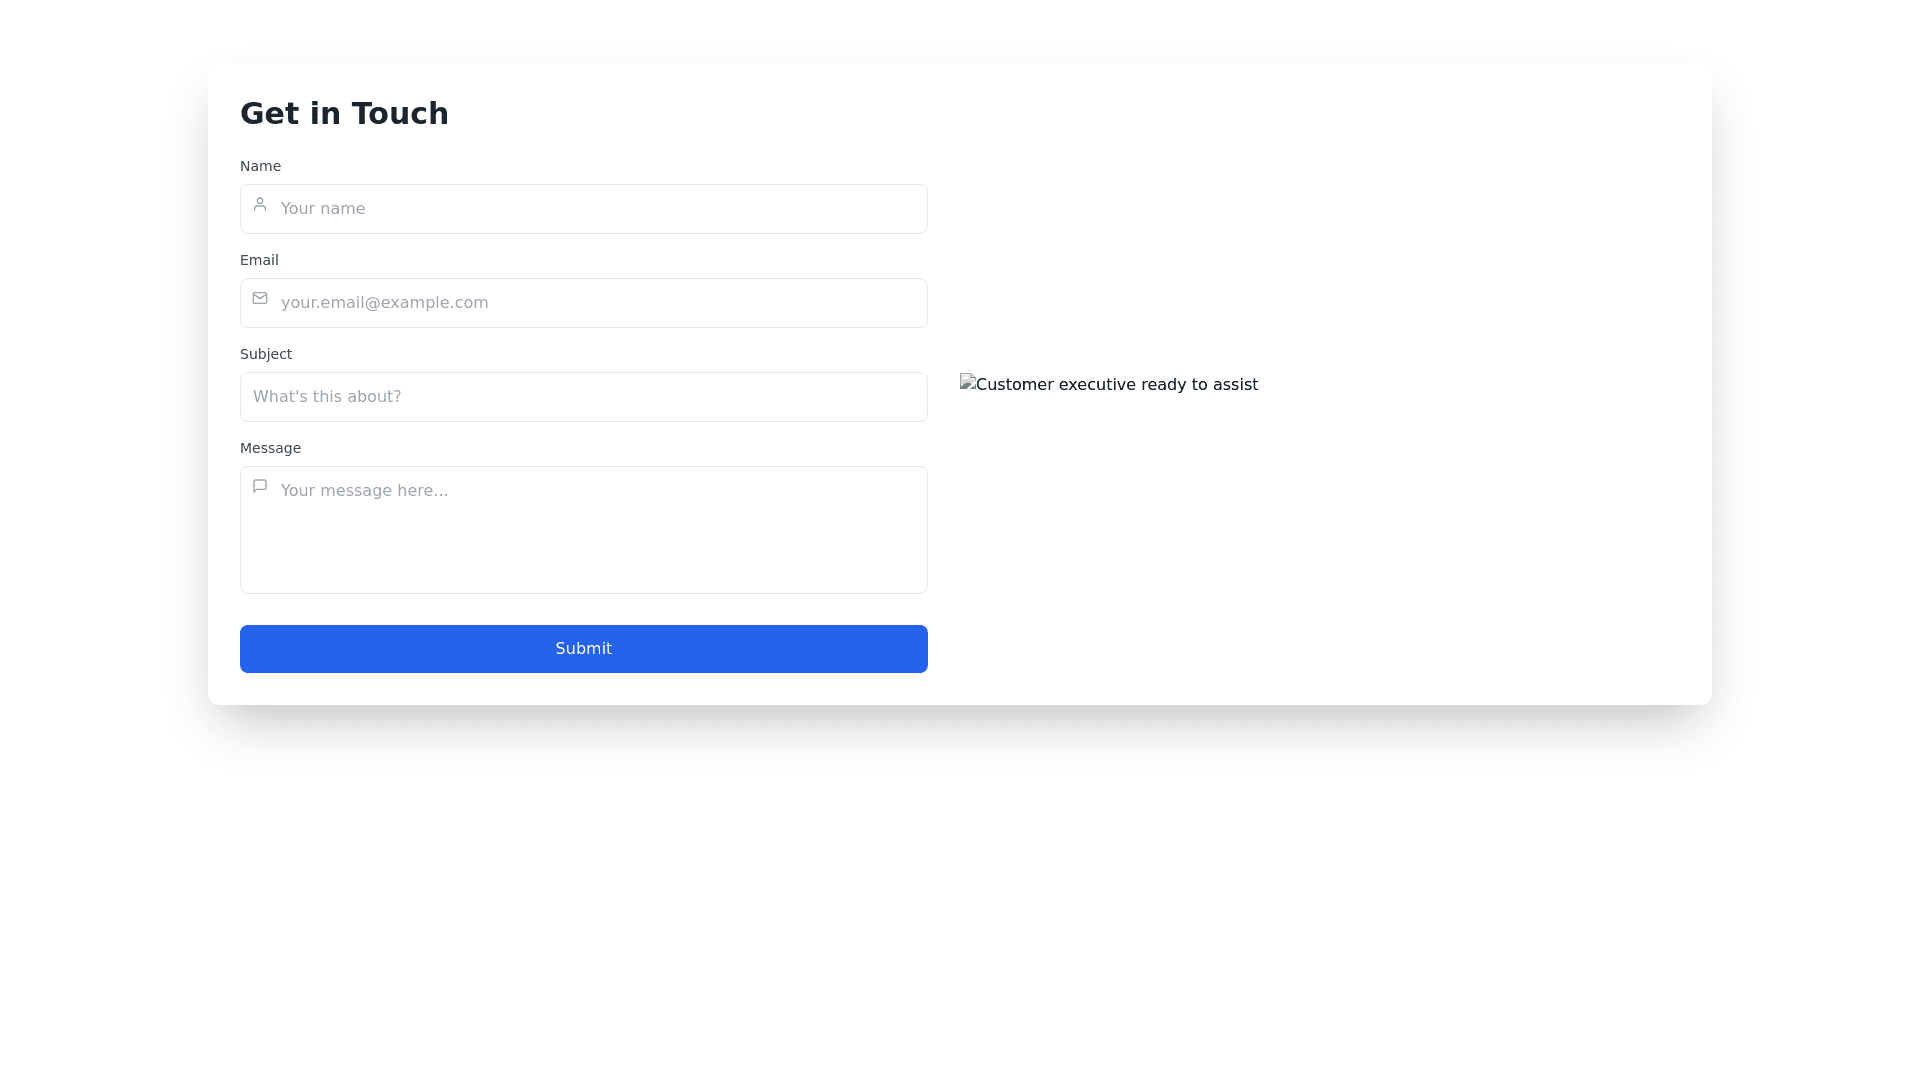Click the envelope icon in Email field
Screen dimensions: 1920x1080
click(260, 298)
